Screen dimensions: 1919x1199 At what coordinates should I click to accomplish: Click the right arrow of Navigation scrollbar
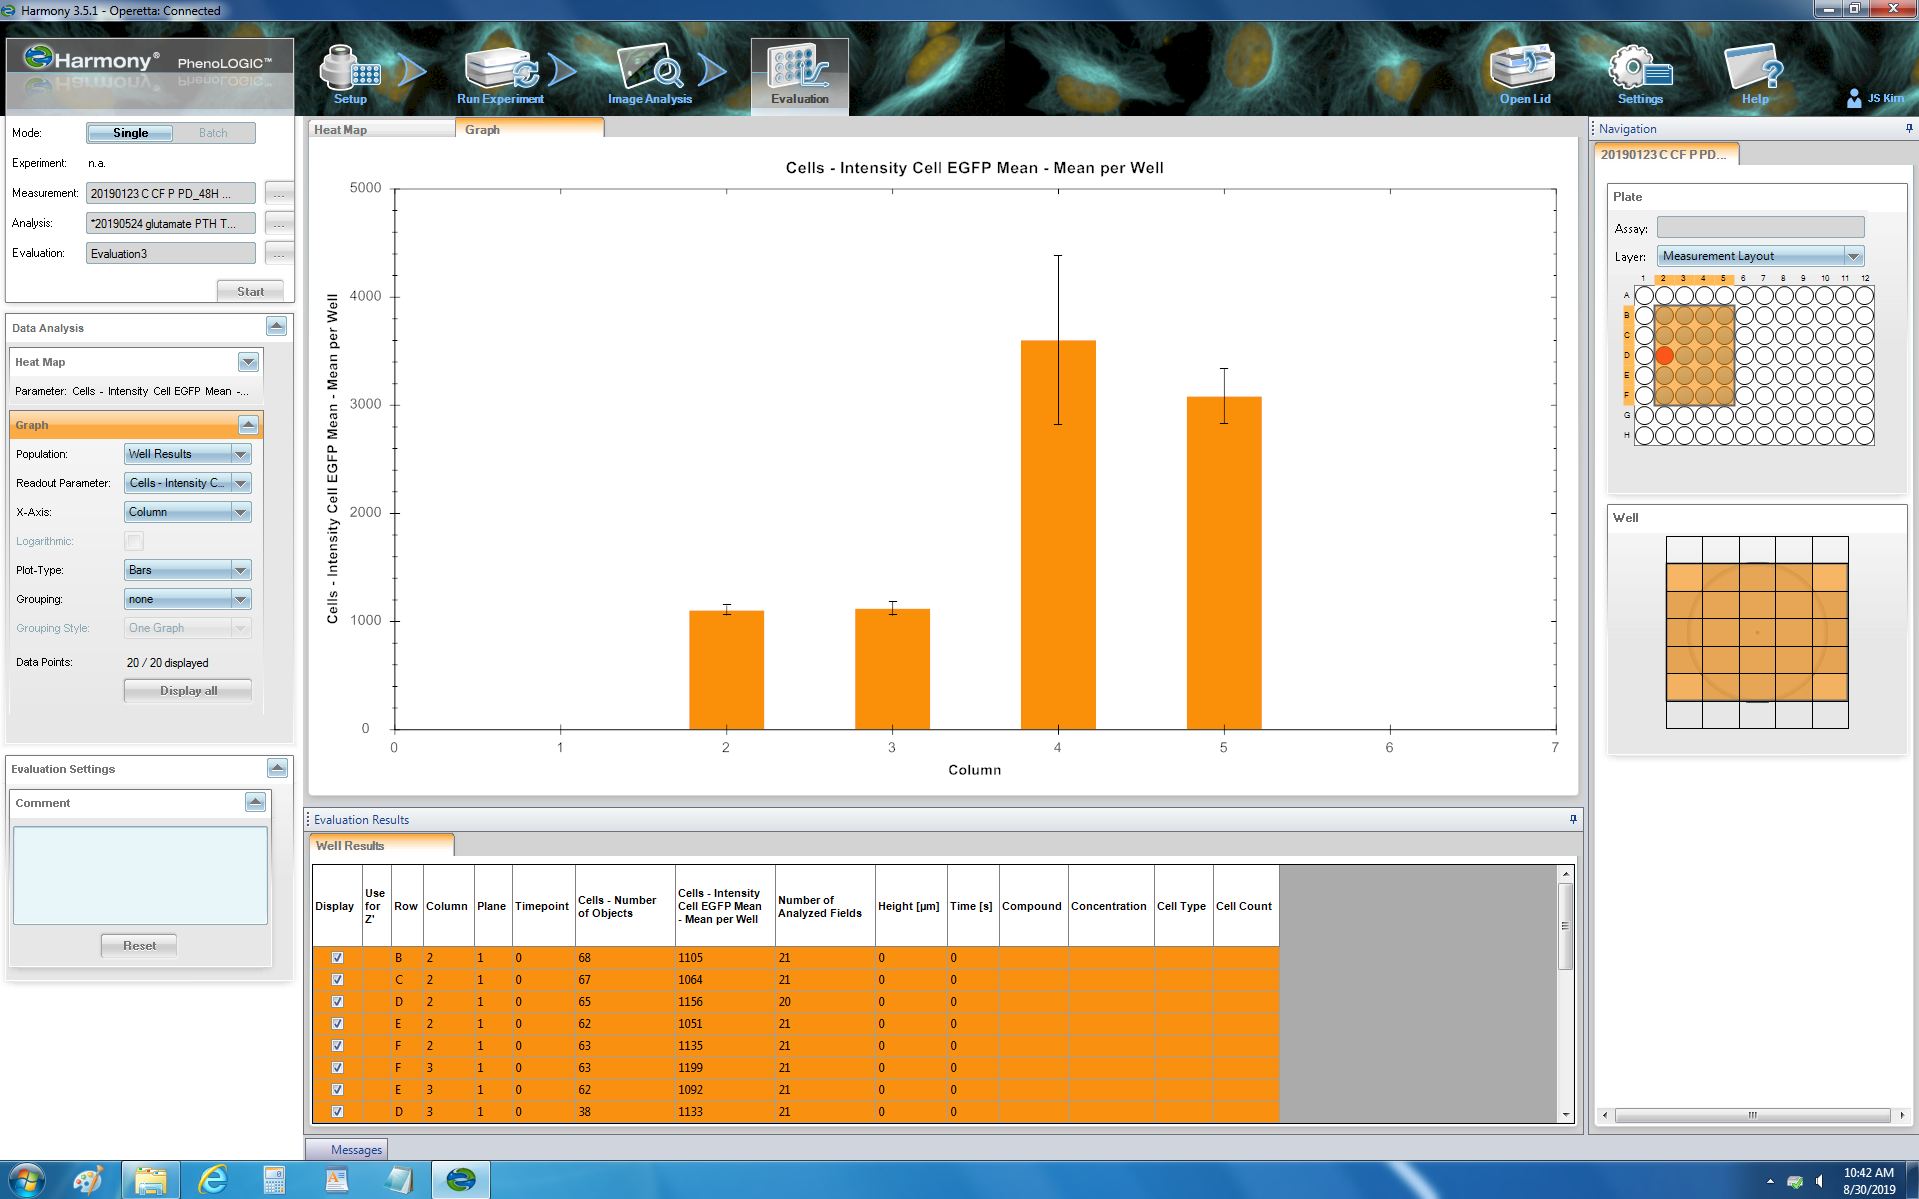pyautogui.click(x=1901, y=1115)
